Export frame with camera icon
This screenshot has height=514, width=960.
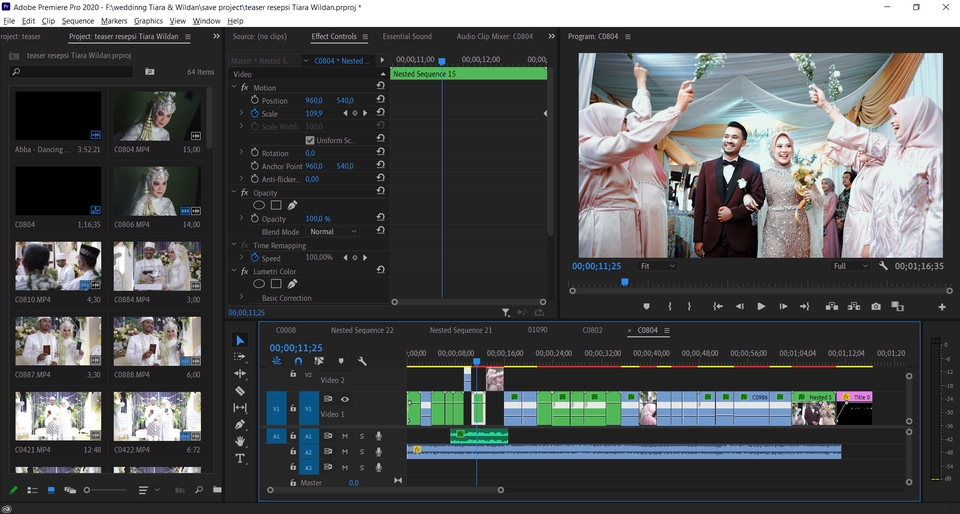876,307
